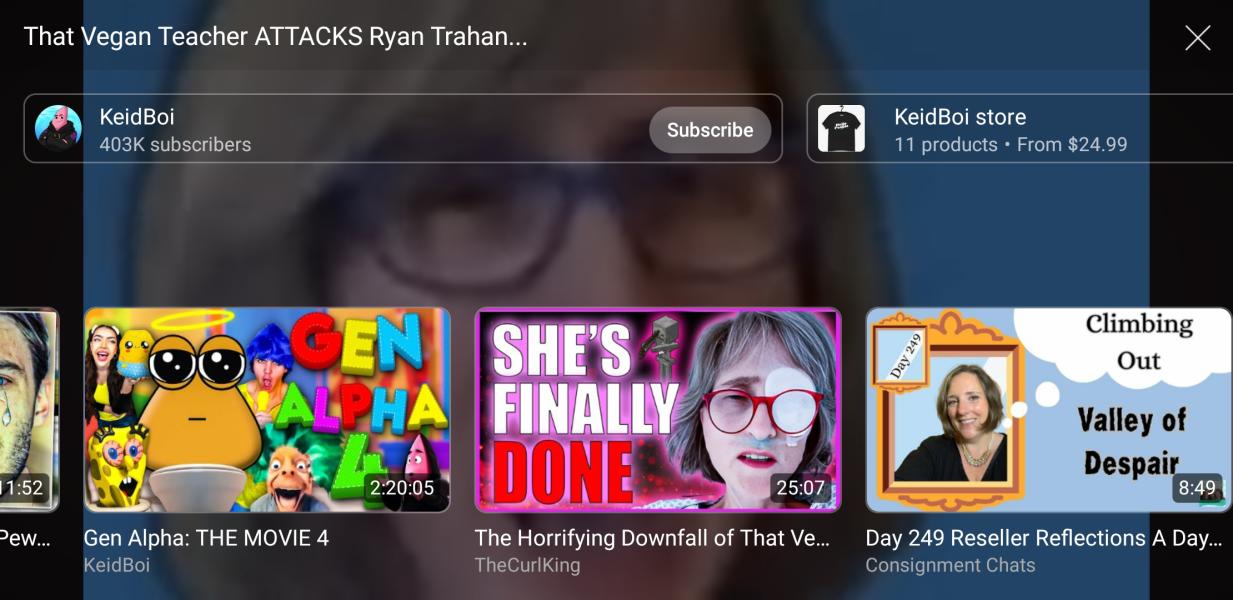Close the suggested videos overlay

(1197, 38)
